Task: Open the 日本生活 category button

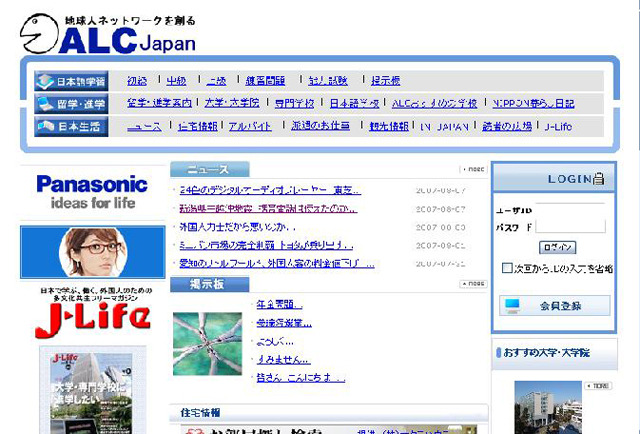Action: coord(71,127)
